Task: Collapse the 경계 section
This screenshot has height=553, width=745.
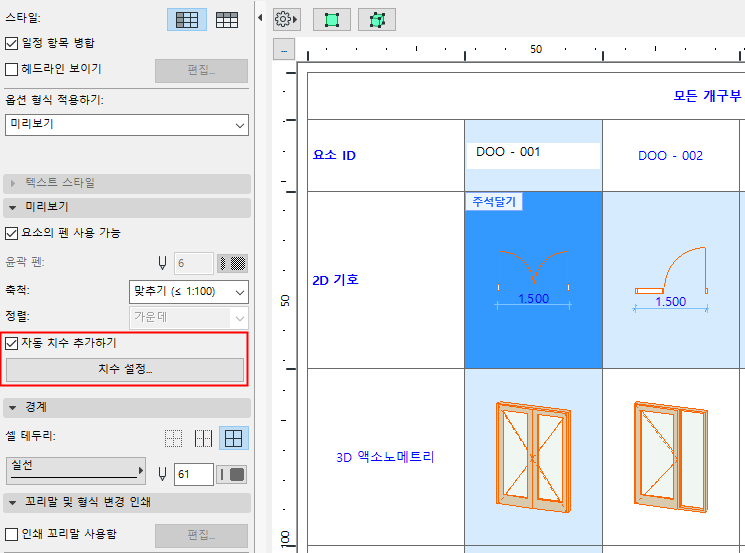Action: (127, 408)
